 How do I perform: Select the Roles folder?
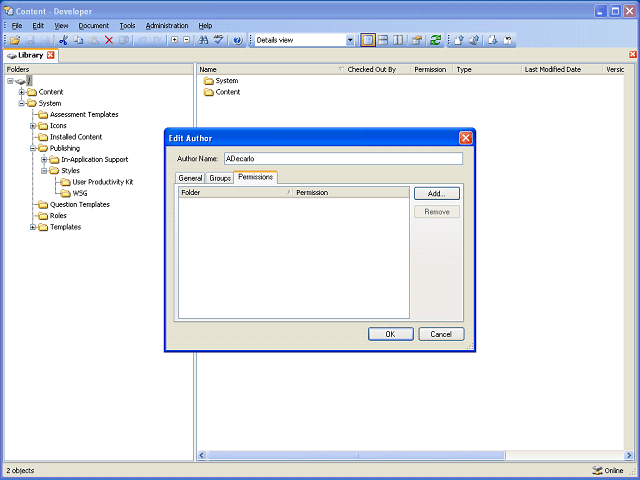click(58, 216)
